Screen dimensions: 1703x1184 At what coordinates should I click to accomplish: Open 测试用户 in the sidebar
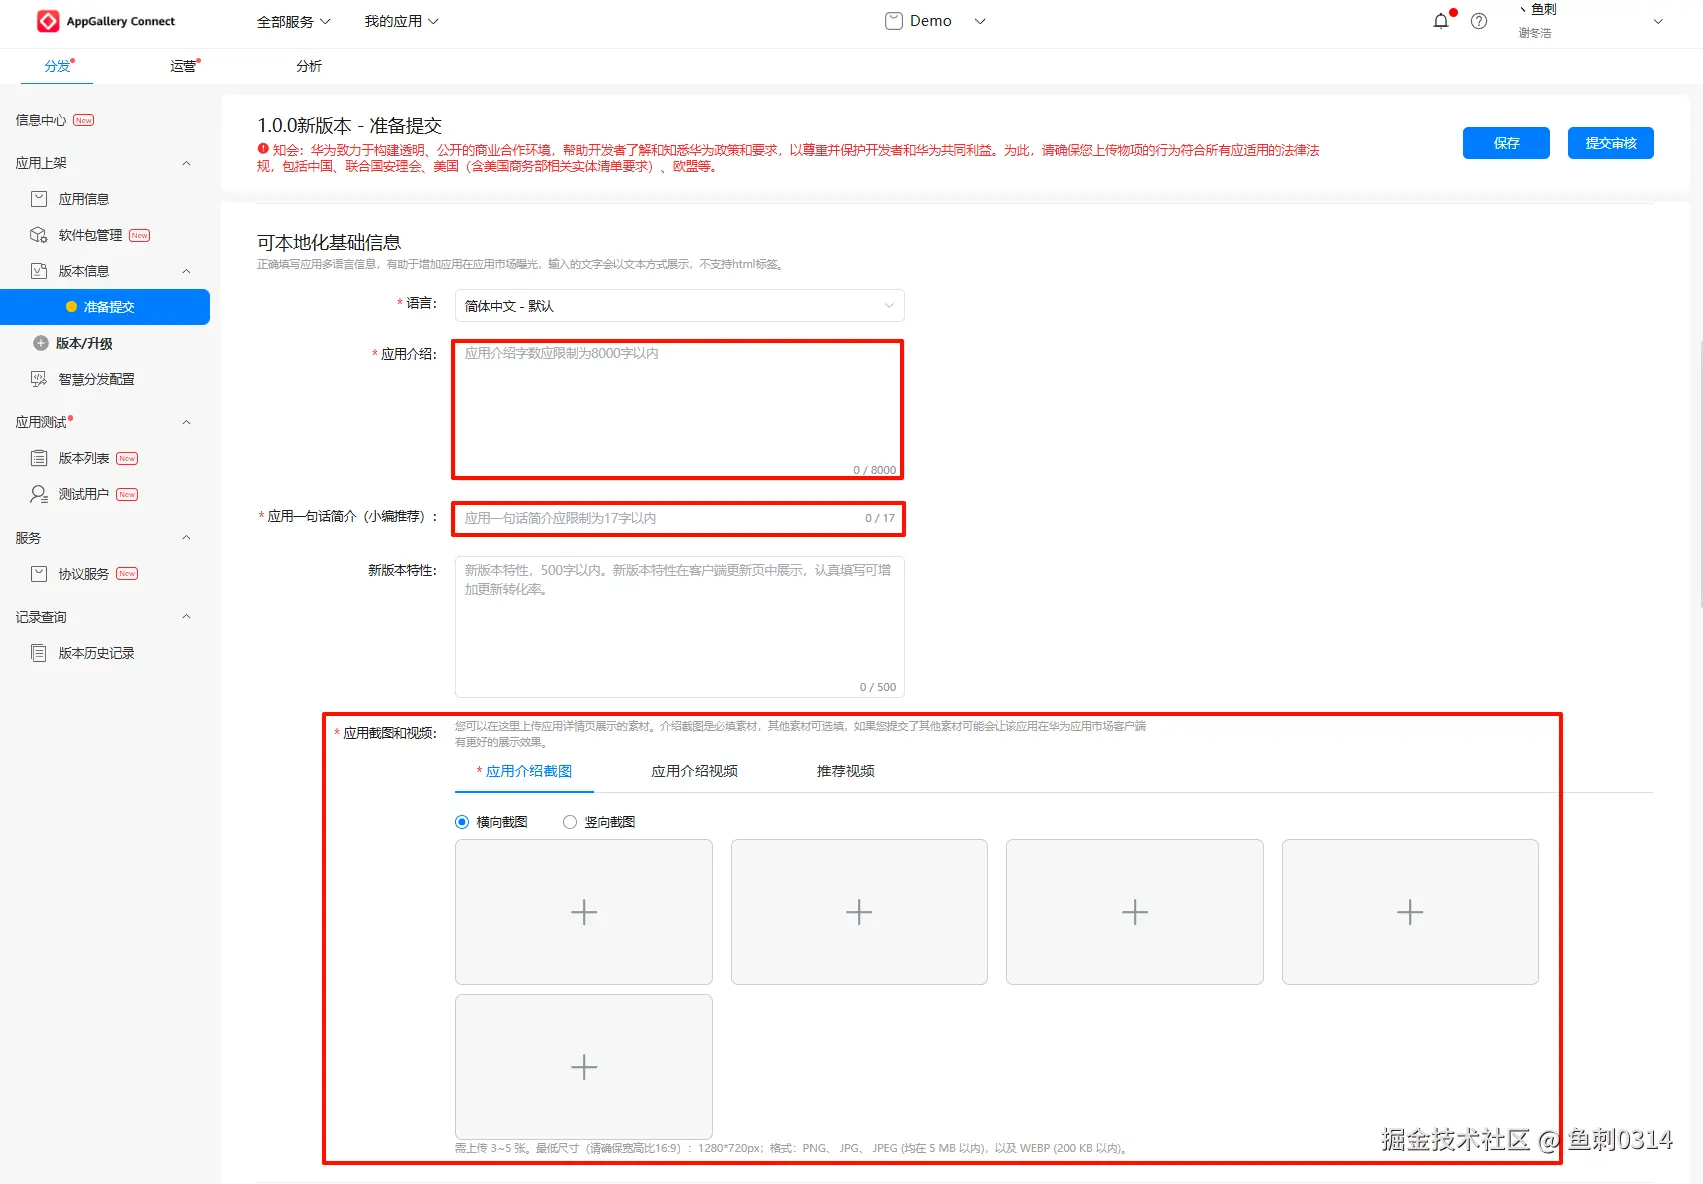(x=84, y=494)
